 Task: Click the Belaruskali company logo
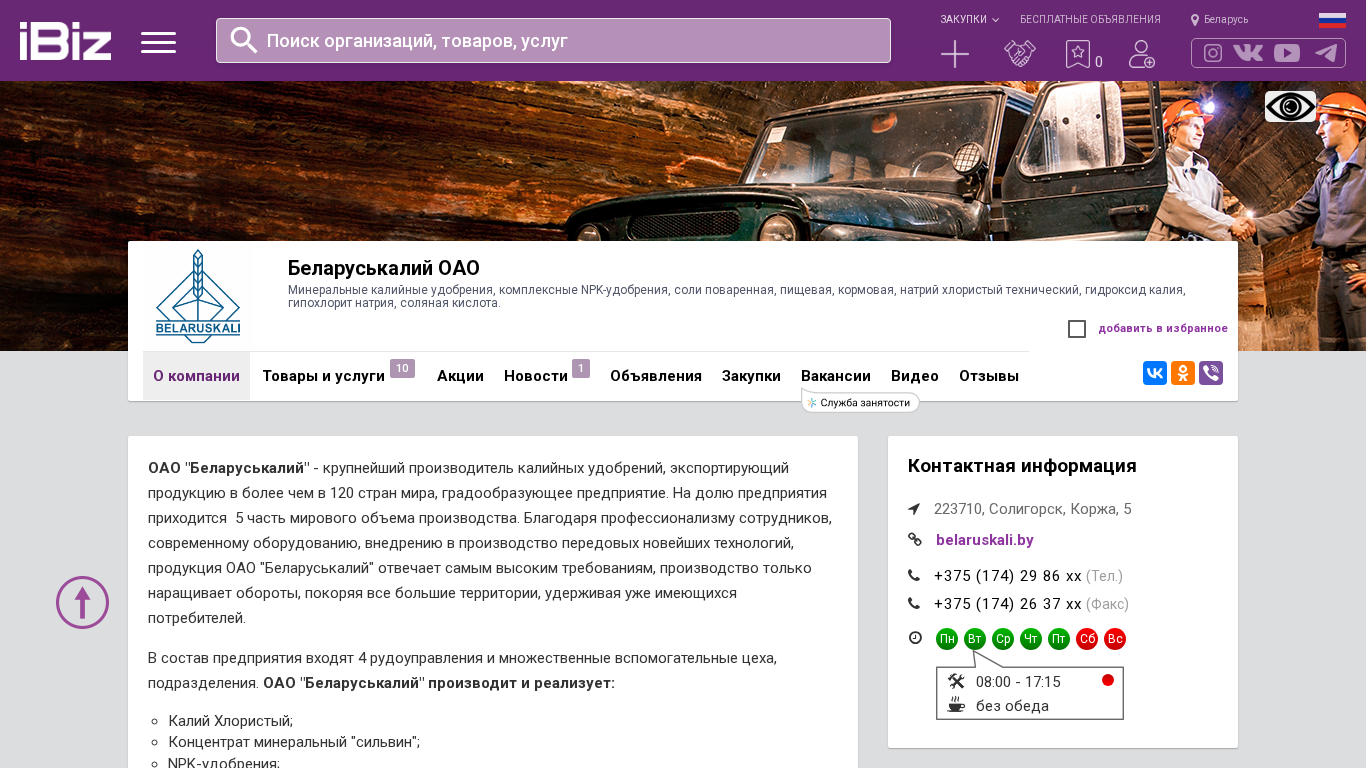click(x=198, y=296)
